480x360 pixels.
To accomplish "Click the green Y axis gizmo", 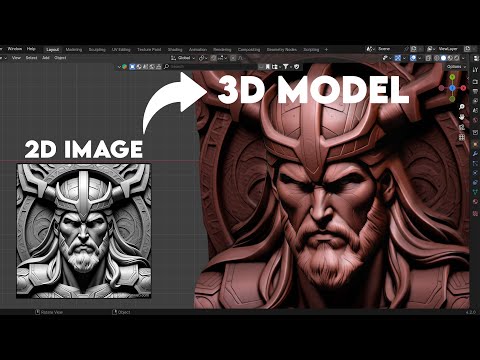I will [452, 77].
